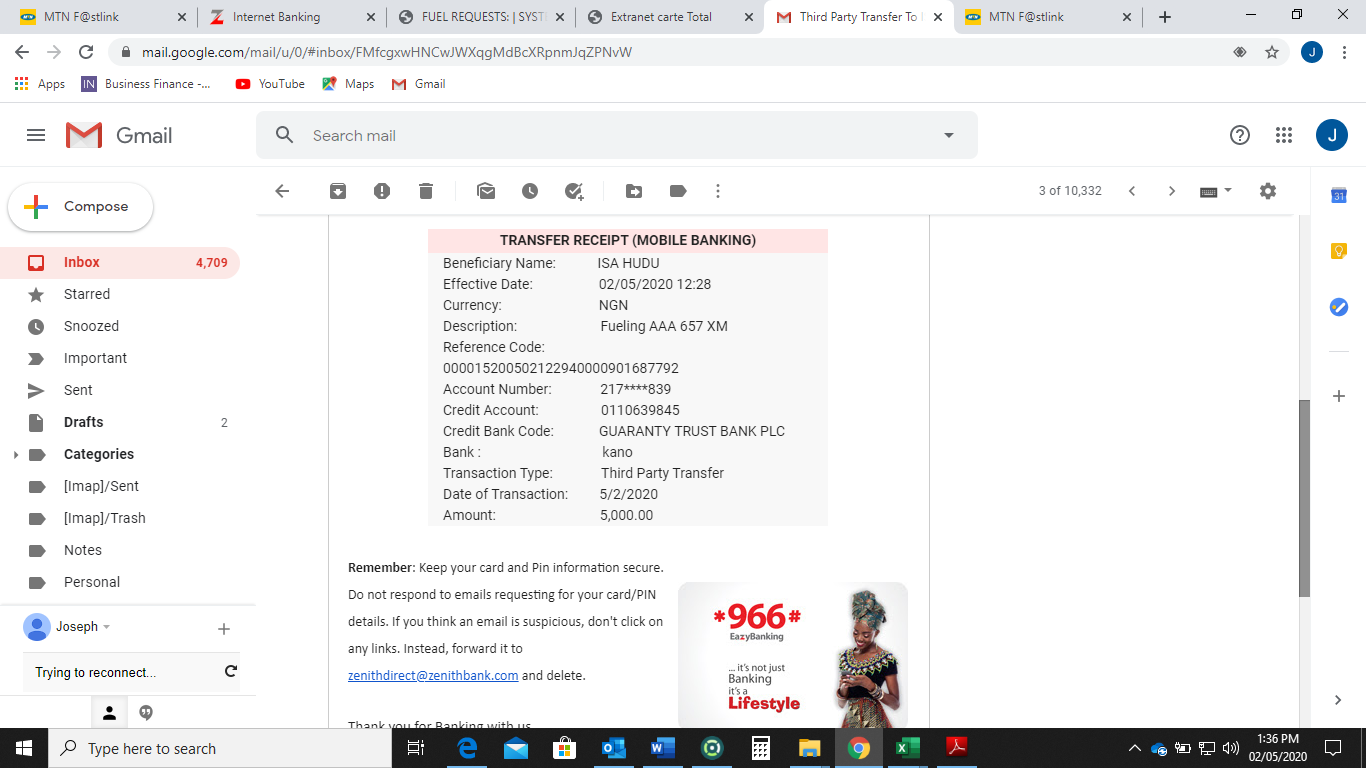The image size is (1366, 768).
Task: Open YouTube bookmark
Action: 270,84
